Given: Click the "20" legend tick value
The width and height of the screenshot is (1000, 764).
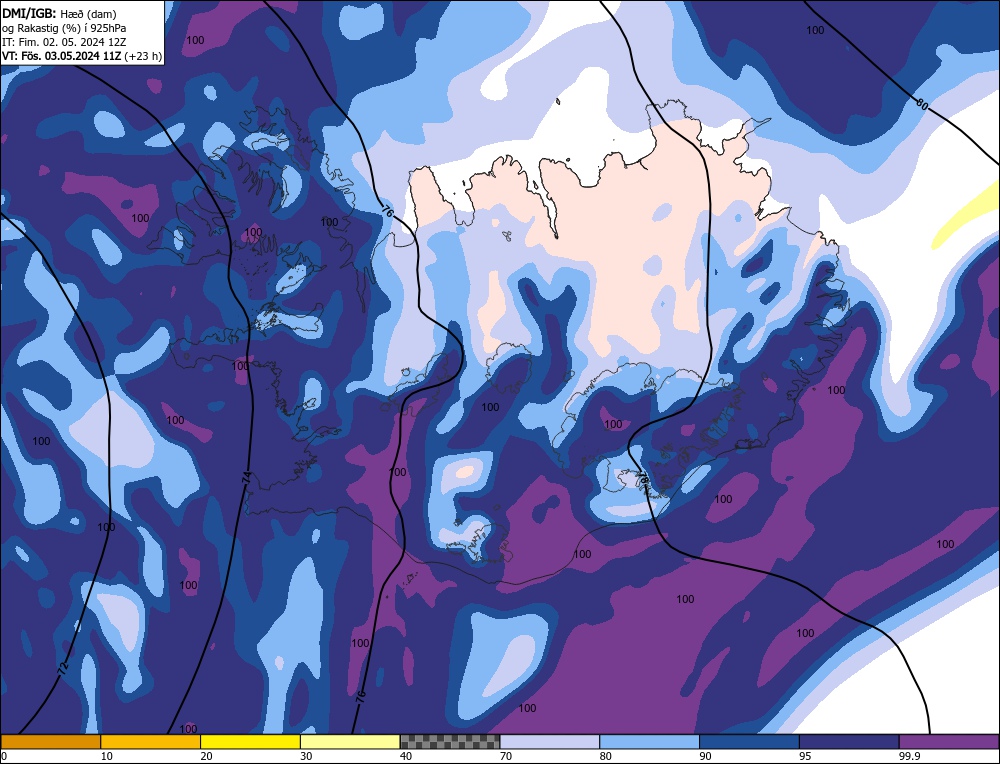Looking at the screenshot, I should (x=206, y=756).
